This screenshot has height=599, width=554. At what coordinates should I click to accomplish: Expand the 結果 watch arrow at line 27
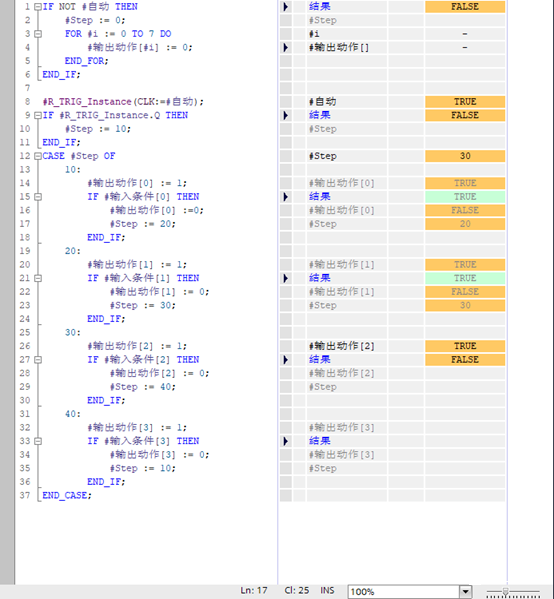click(285, 359)
